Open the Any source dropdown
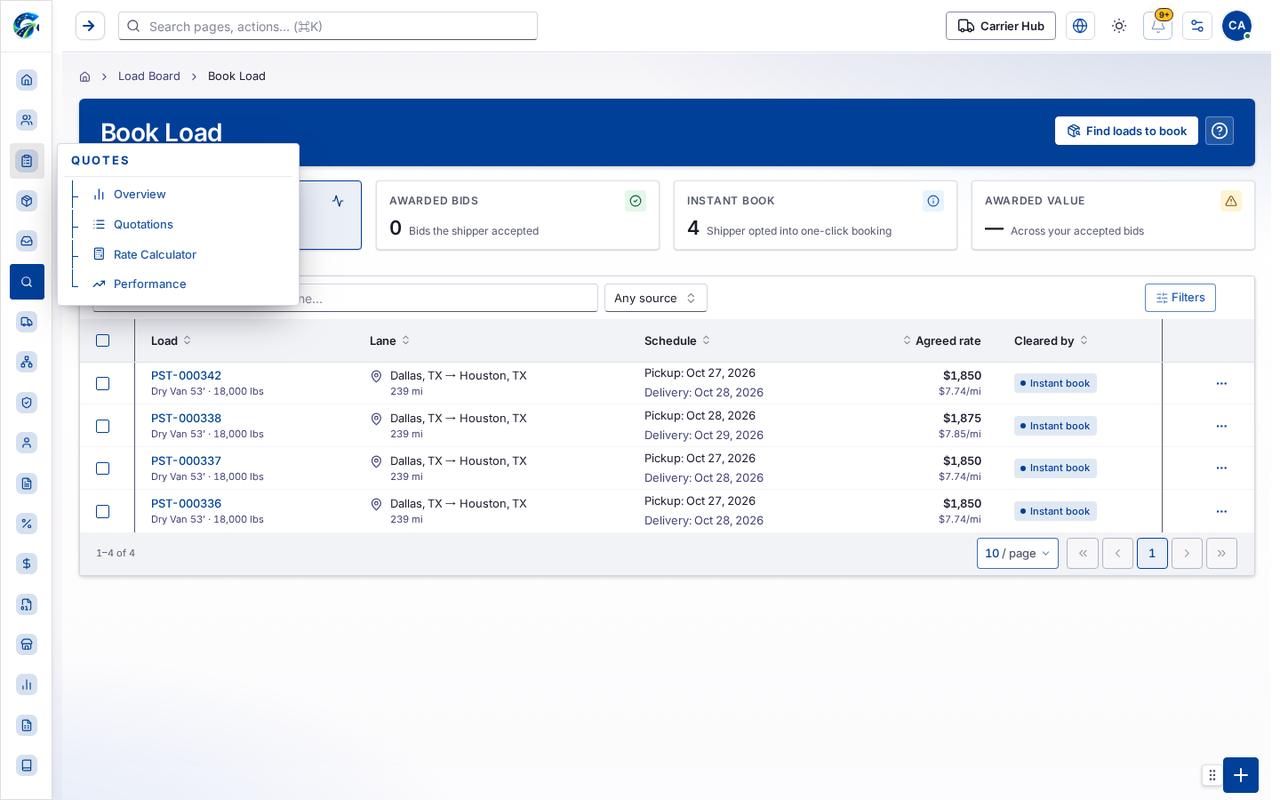This screenshot has width=1280, height=800. click(x=656, y=298)
